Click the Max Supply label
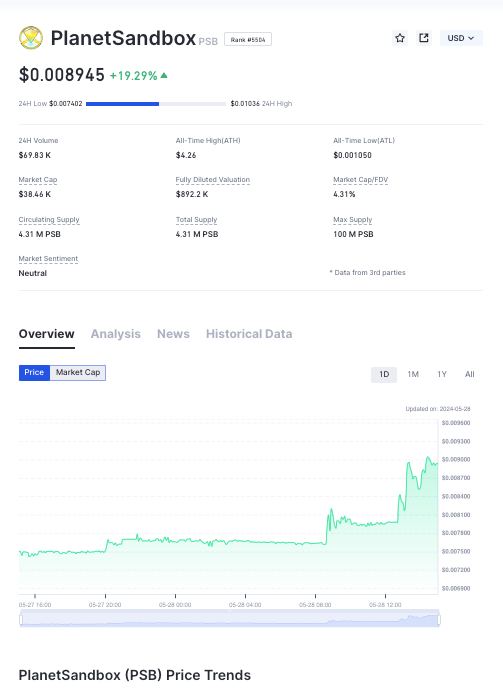 (x=353, y=220)
